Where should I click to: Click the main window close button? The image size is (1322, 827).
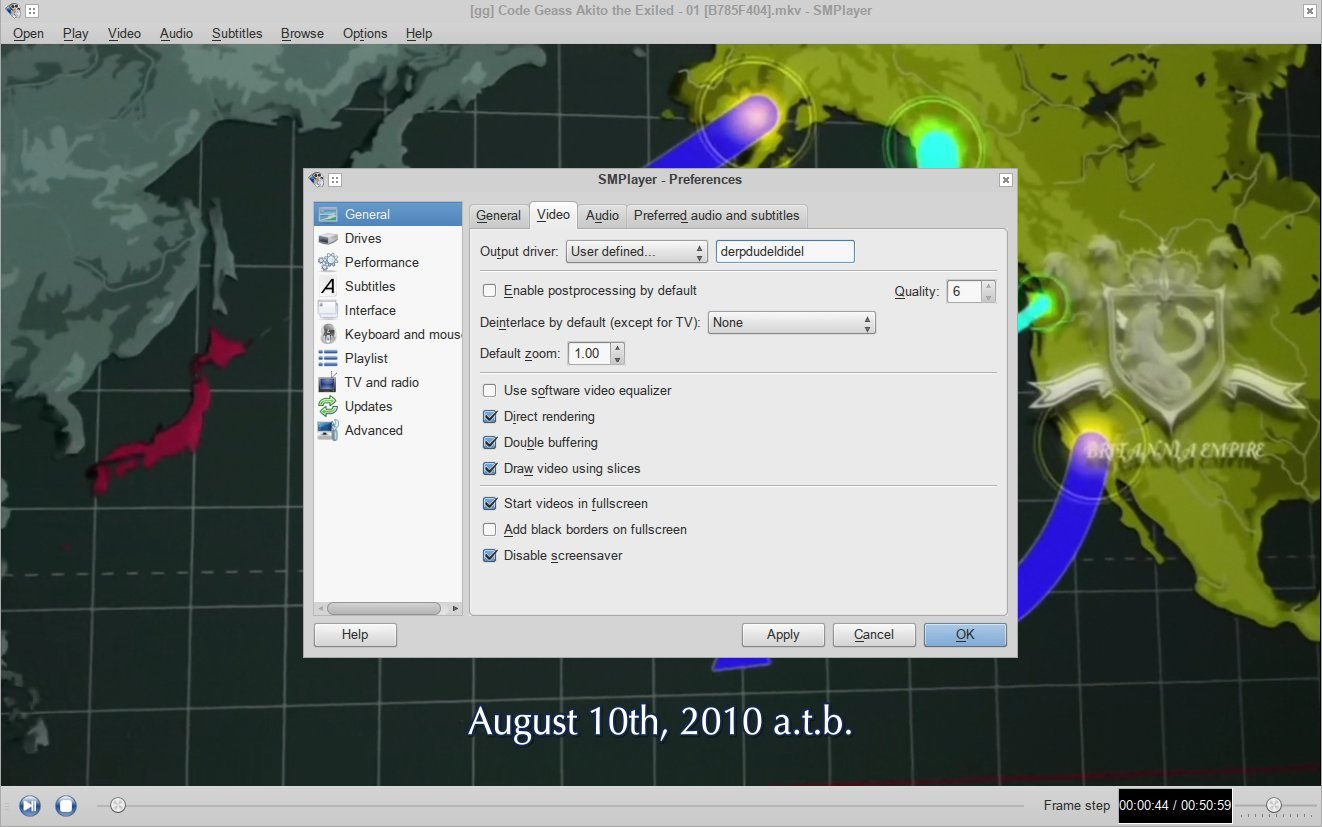click(x=1310, y=11)
